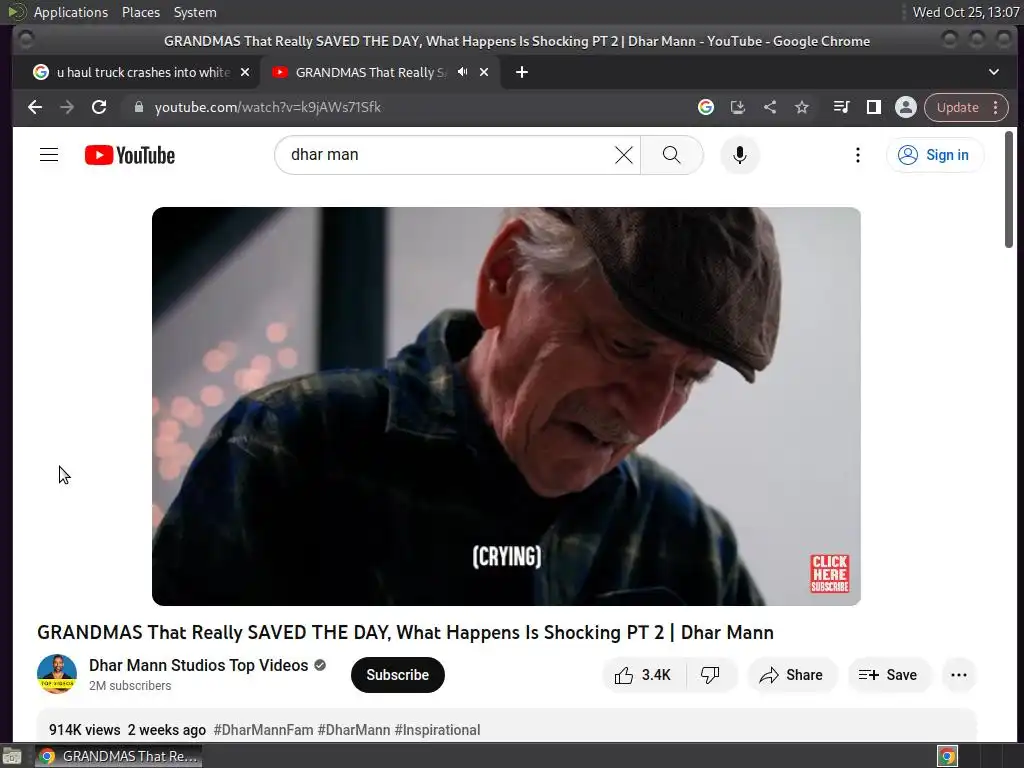Bookmark this tab with the star icon
The height and width of the screenshot is (768, 1024).
coord(802,107)
